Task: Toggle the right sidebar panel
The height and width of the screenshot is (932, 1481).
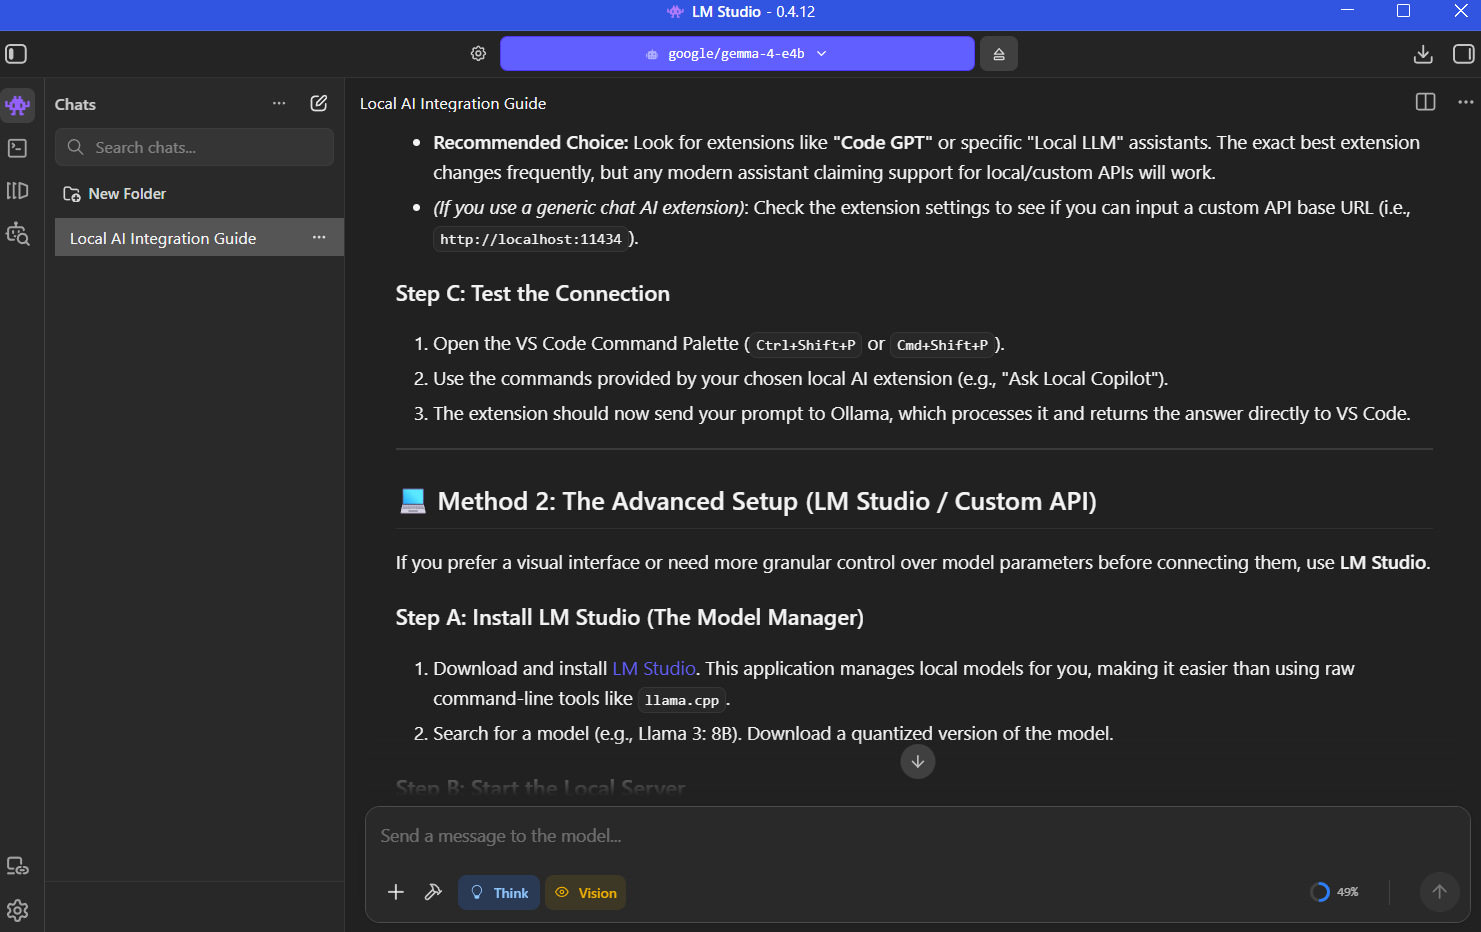Action: coord(1463,54)
